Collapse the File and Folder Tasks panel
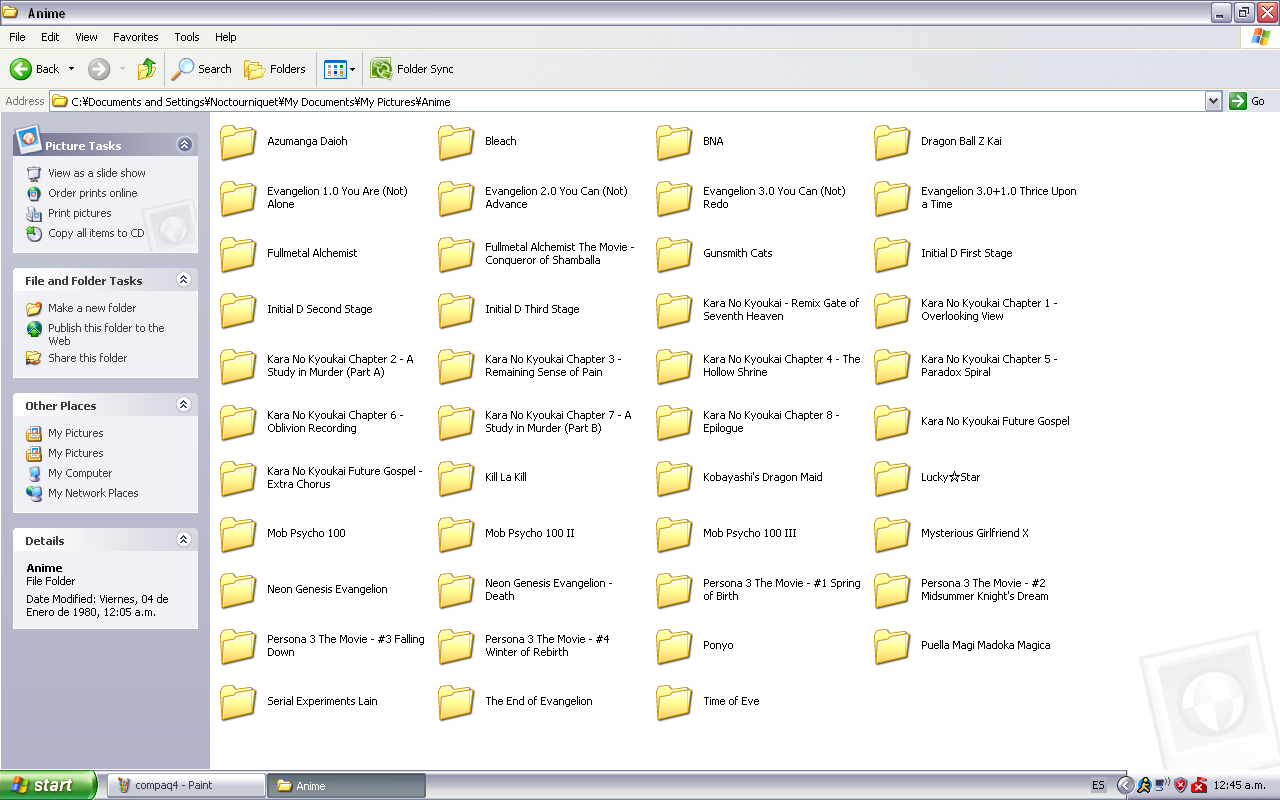The width and height of the screenshot is (1280, 800). click(184, 280)
